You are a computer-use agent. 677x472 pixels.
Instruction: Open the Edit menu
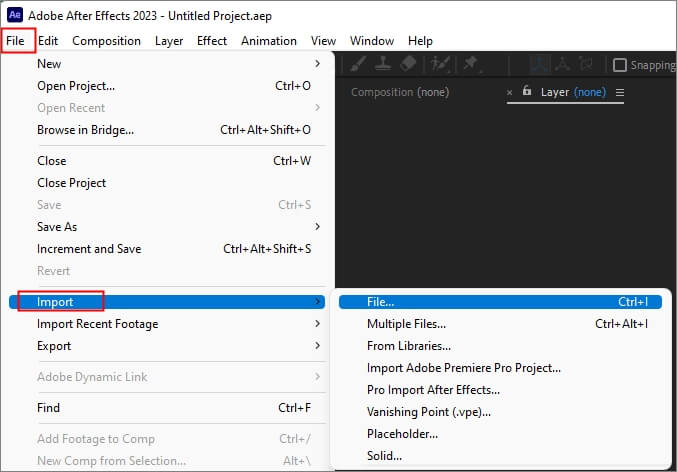[47, 41]
